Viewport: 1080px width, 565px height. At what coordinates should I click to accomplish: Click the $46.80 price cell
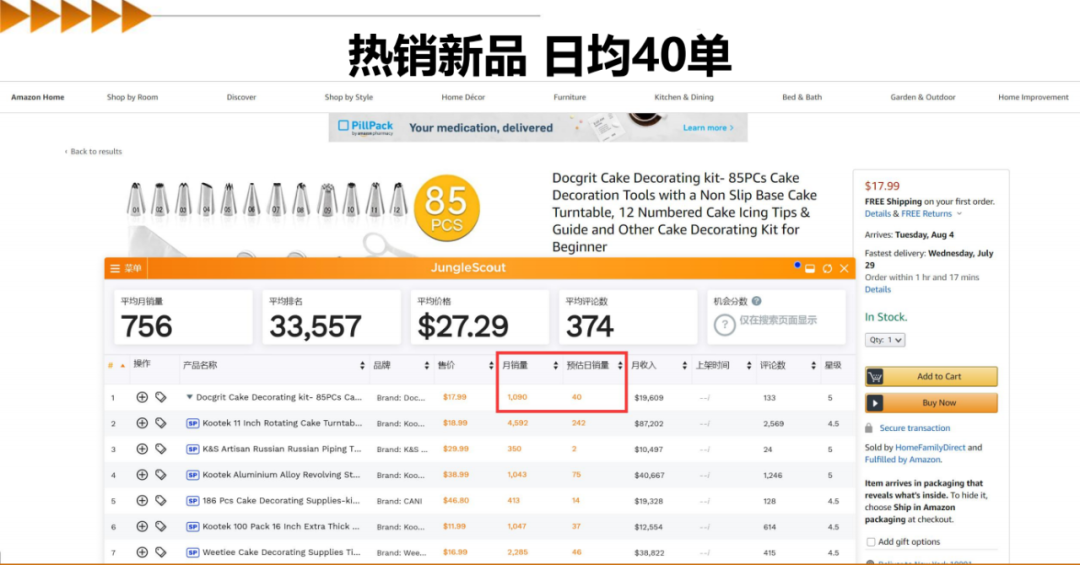(456, 500)
